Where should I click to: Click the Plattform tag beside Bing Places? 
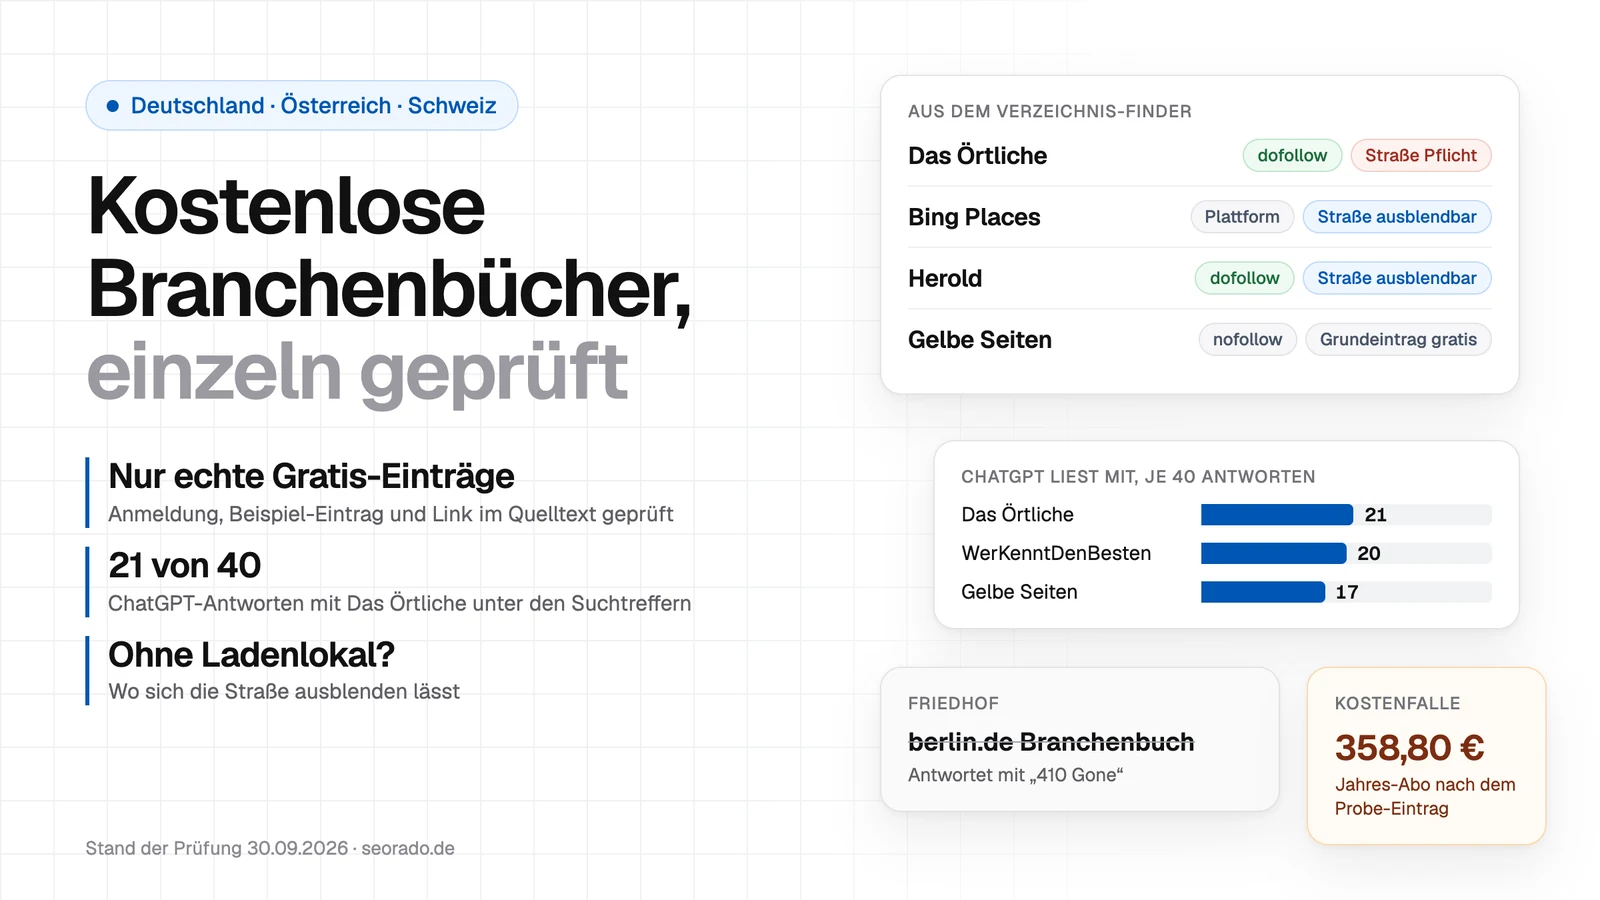[1242, 217]
